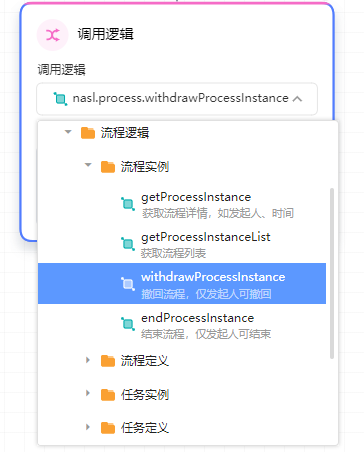
Task: Select endProcessInstance from the list
Action: point(182,324)
